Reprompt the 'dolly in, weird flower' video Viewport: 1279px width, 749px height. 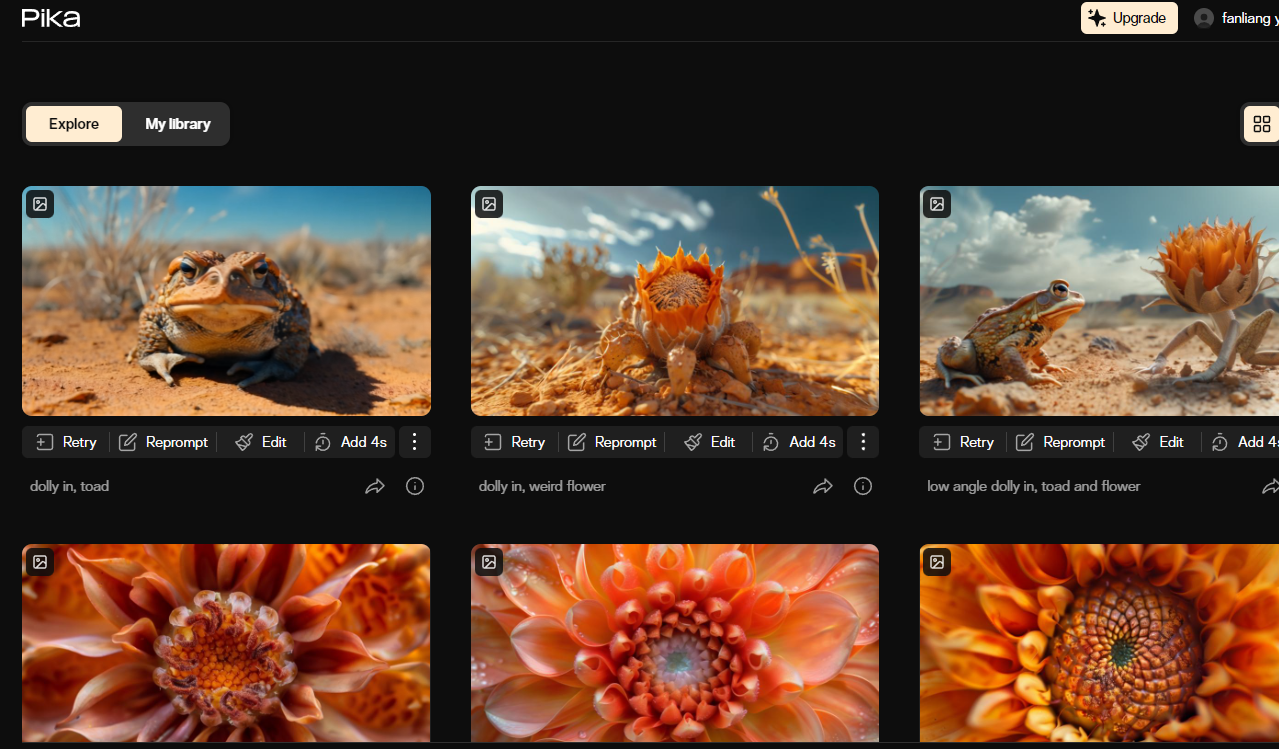(x=613, y=442)
